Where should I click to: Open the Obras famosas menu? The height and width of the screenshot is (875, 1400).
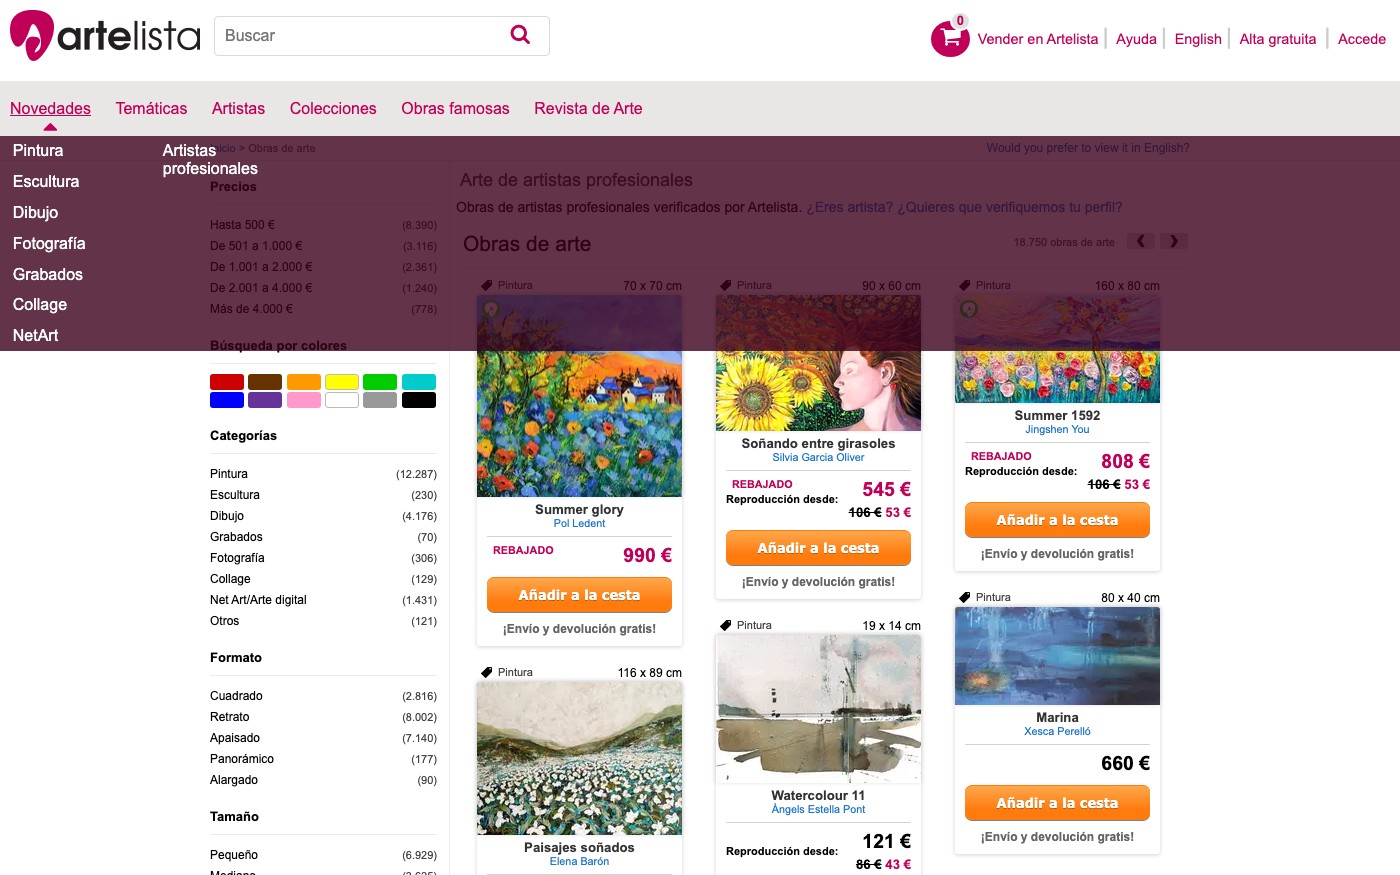(x=455, y=108)
